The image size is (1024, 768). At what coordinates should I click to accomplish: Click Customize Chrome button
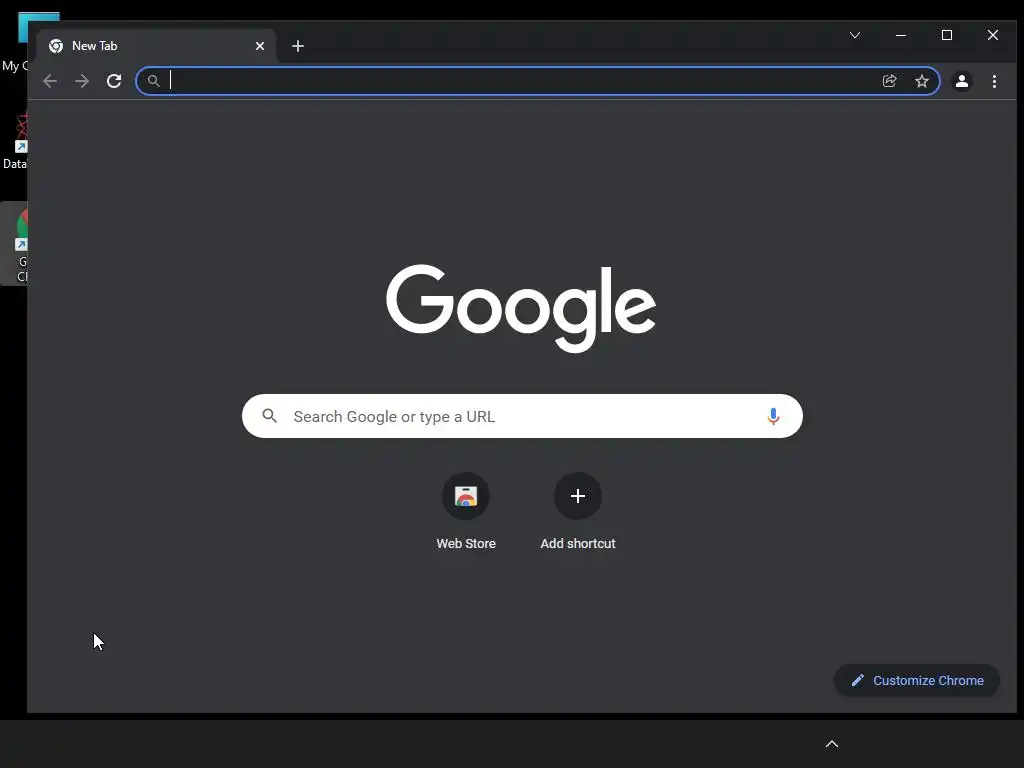[x=916, y=680]
